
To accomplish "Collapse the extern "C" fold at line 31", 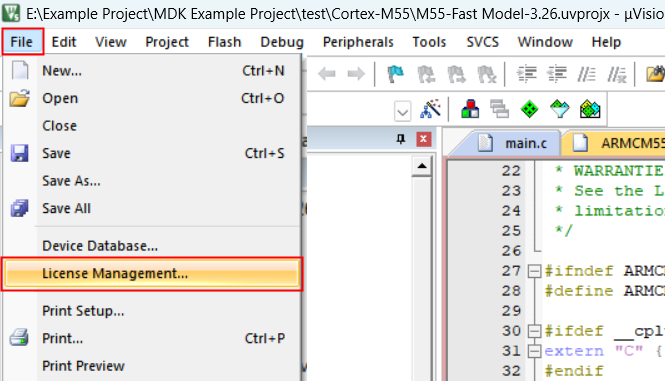I will coord(534,351).
